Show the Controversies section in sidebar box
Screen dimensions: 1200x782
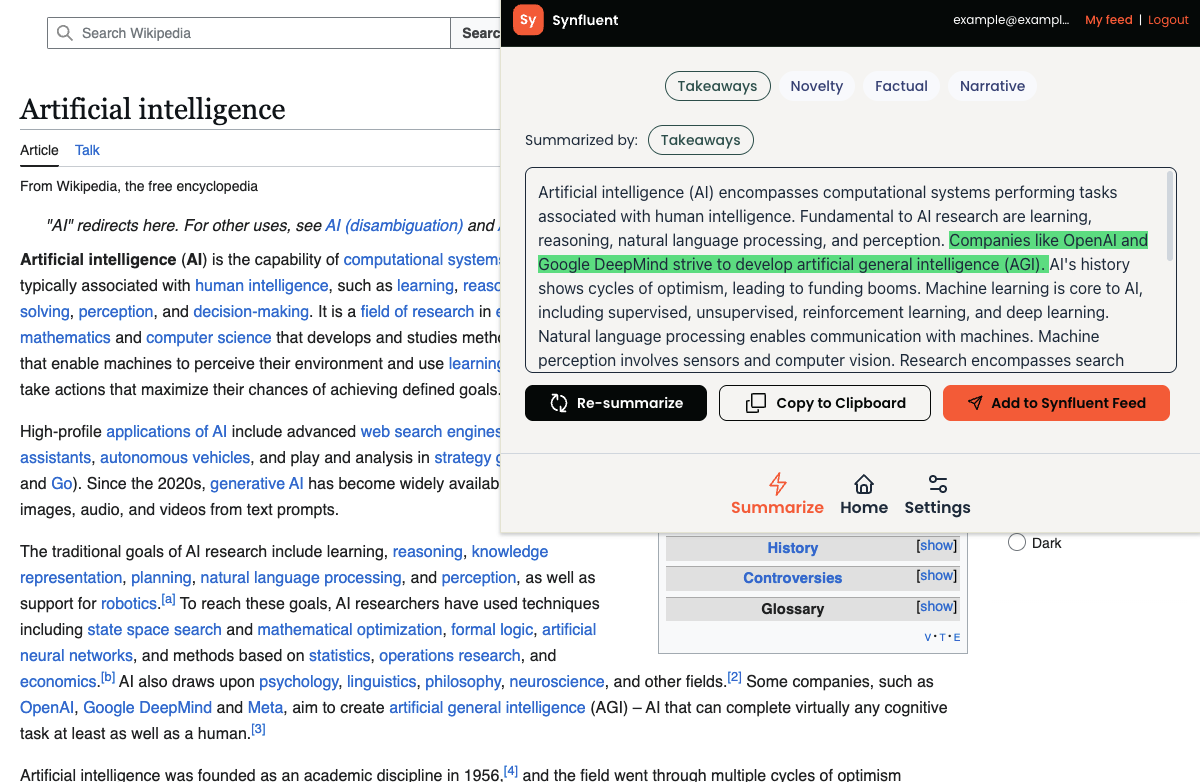pos(937,576)
